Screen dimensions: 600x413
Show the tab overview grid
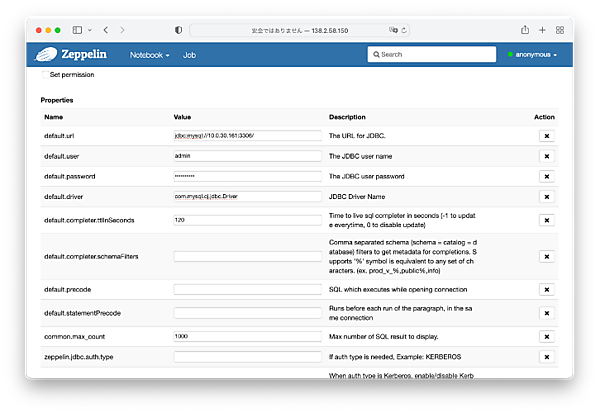(x=560, y=30)
